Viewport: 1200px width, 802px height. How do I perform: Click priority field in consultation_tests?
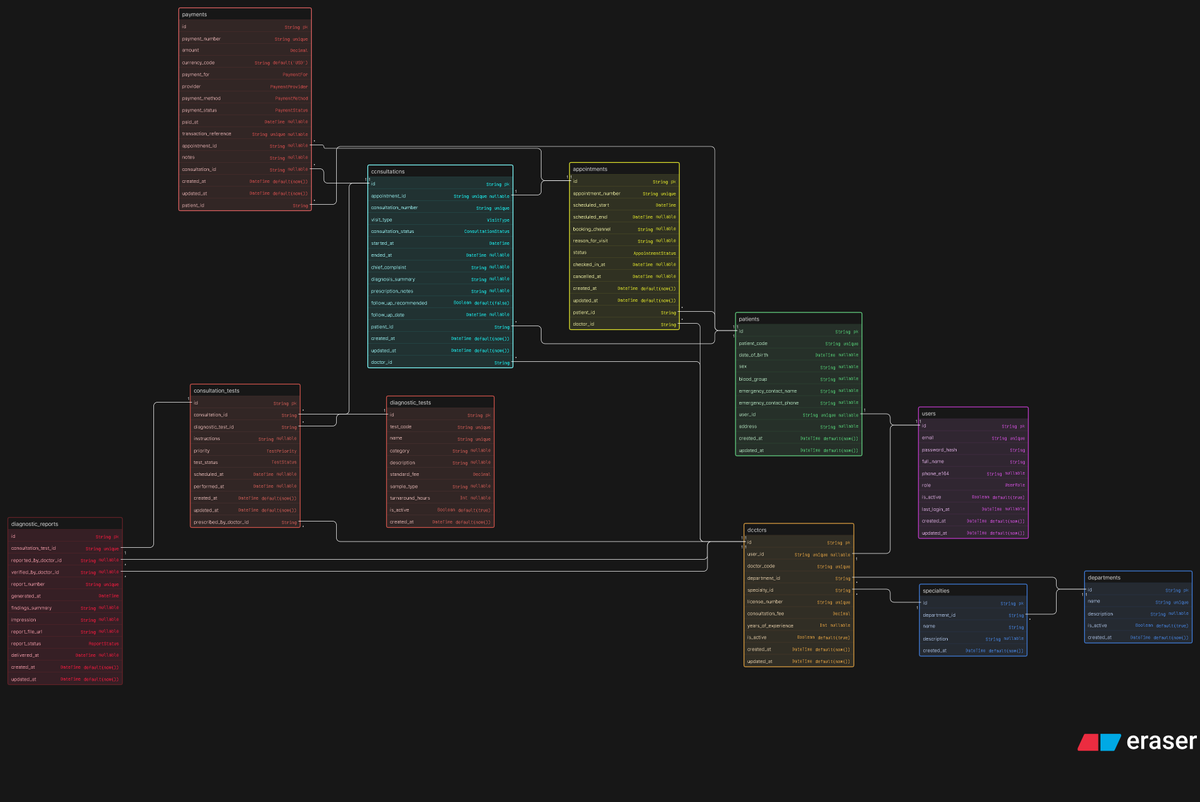[x=245, y=451]
